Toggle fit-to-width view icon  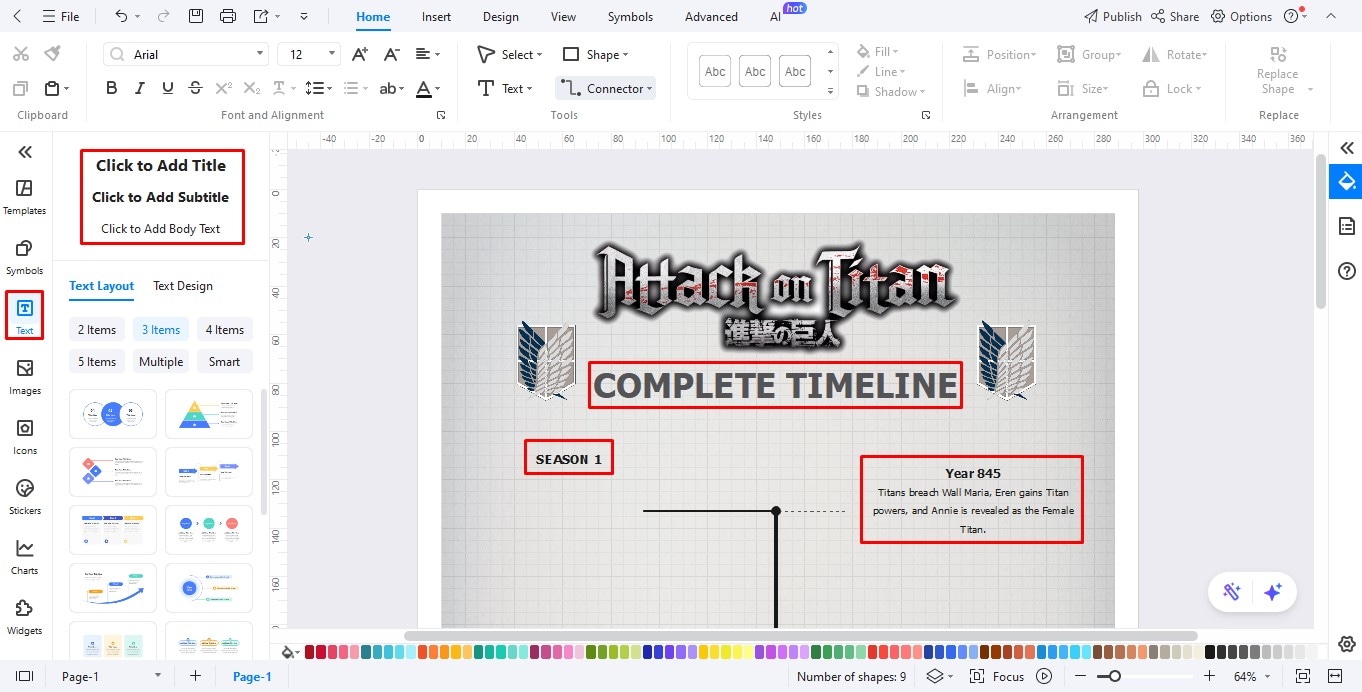1334,676
